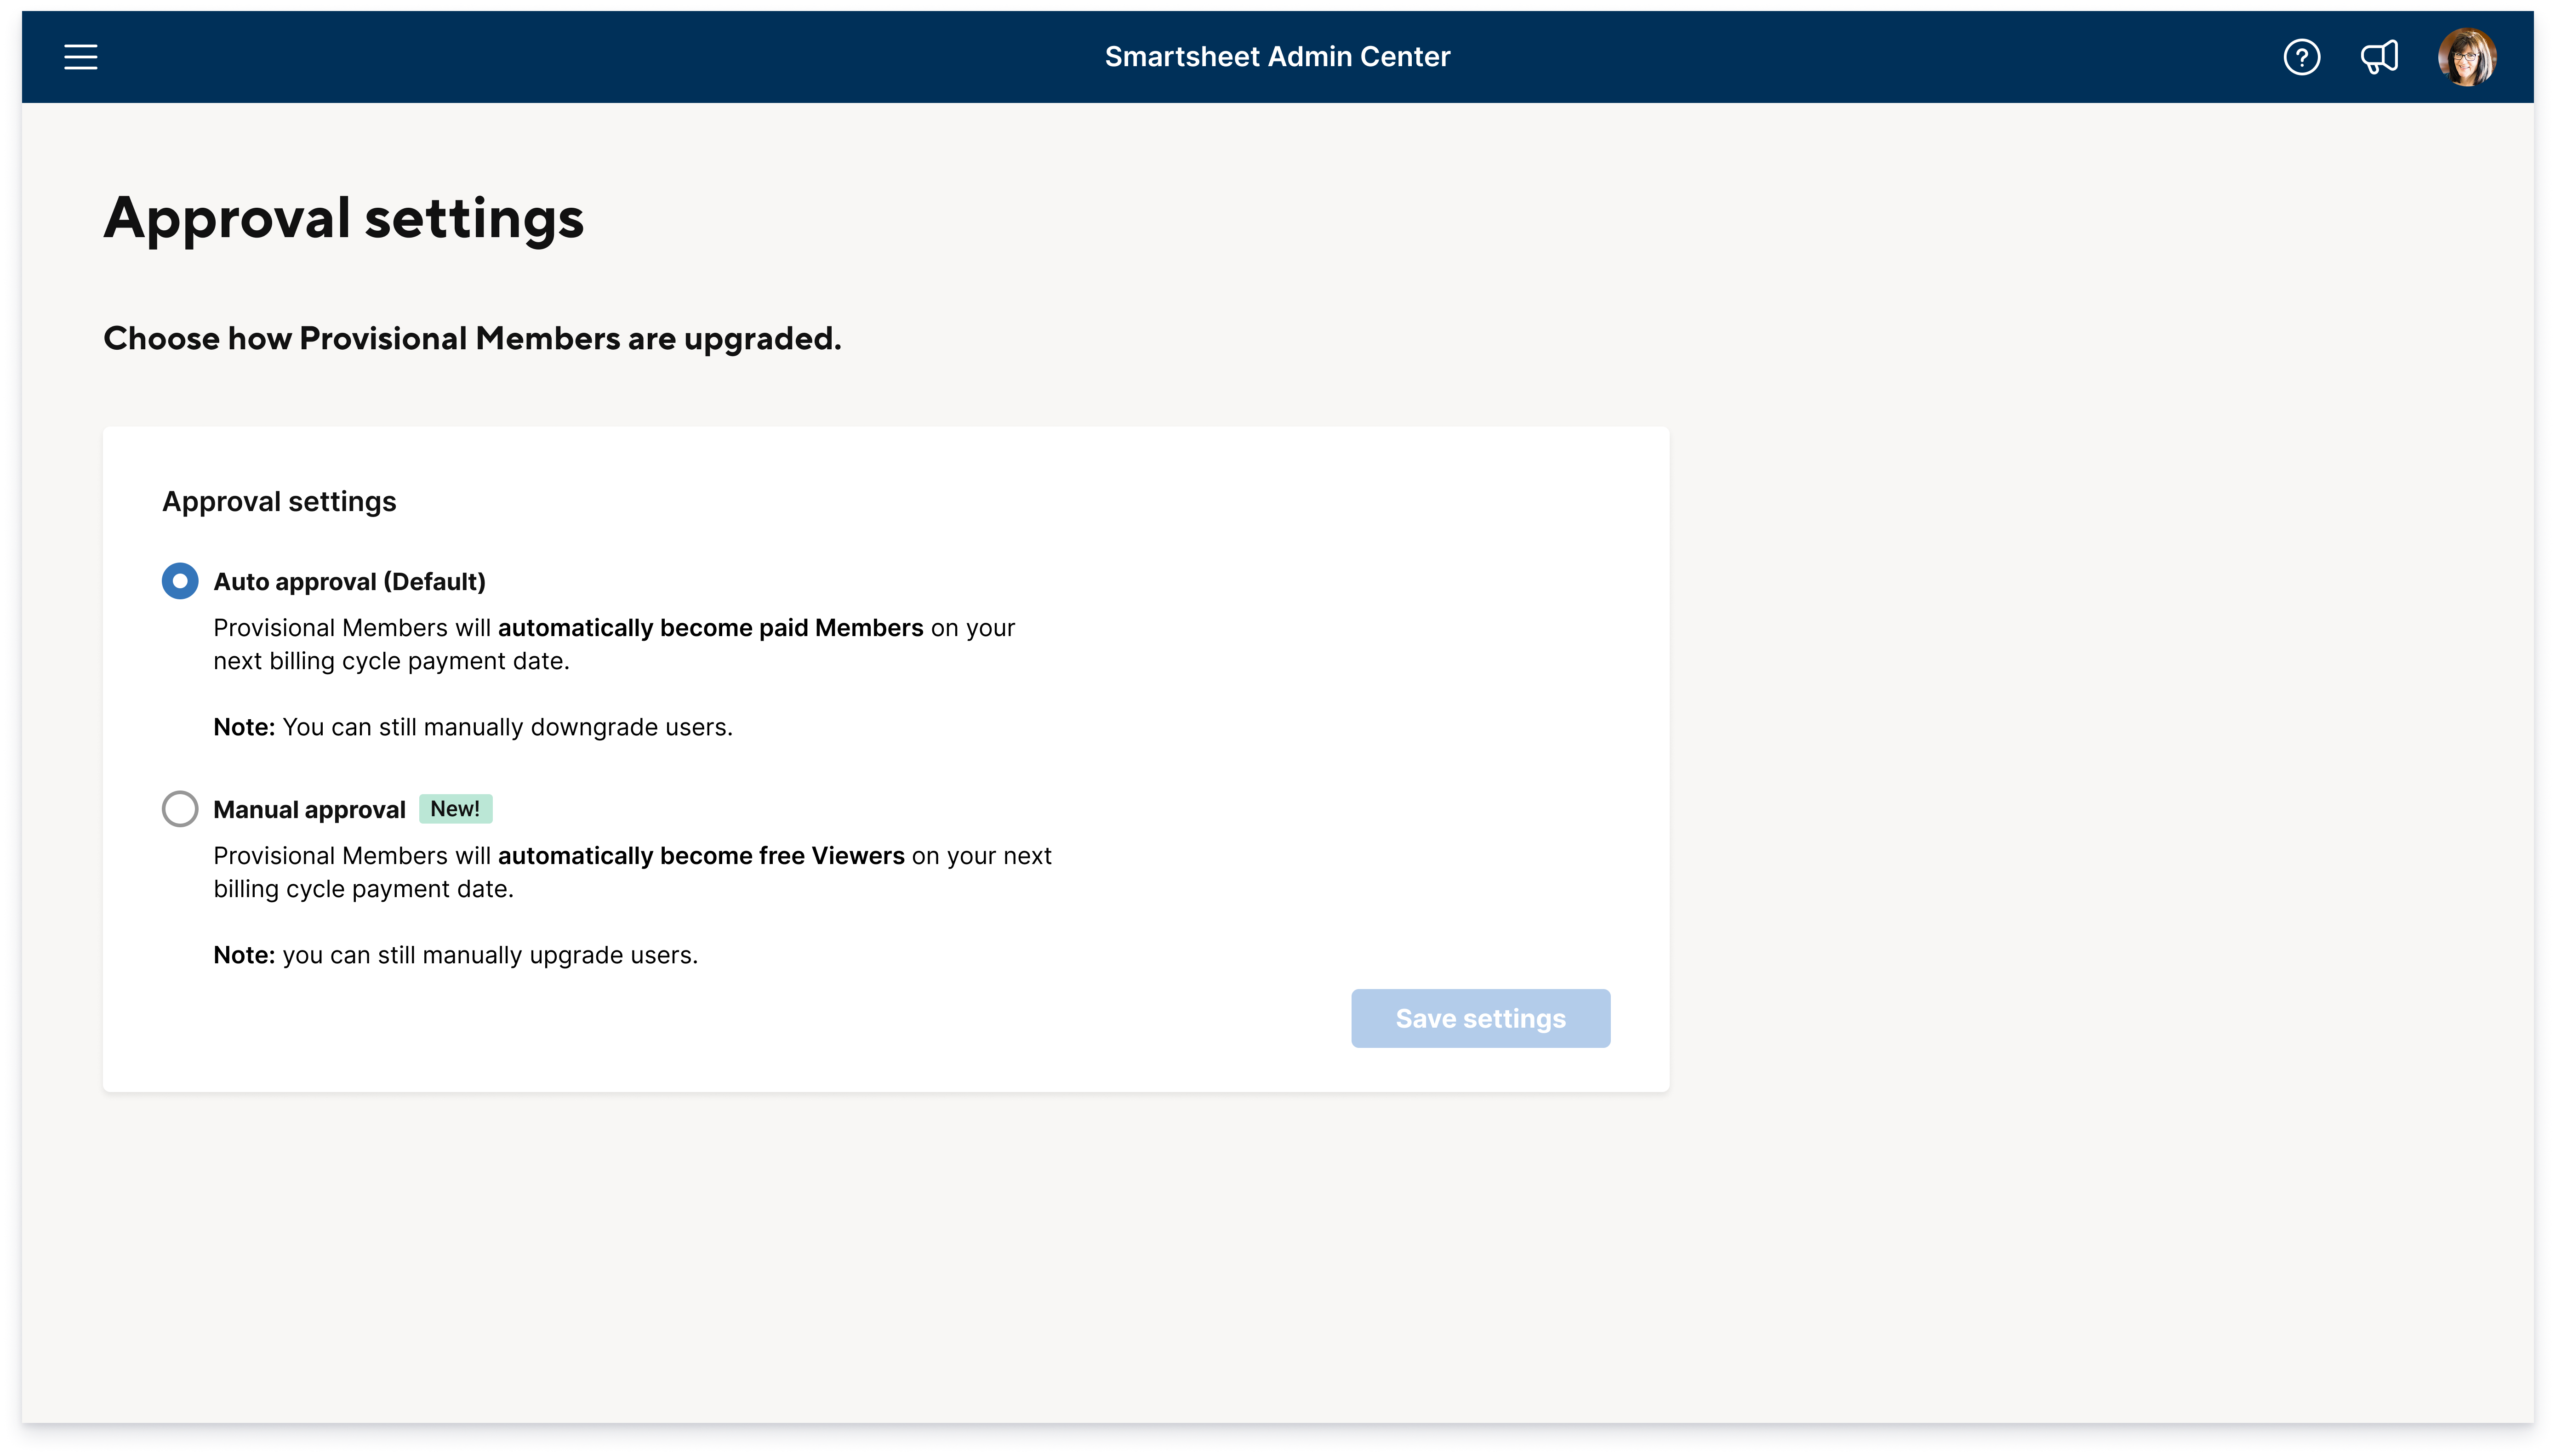Open the announcements megaphone icon
This screenshot has width=2556, height=1456.
coord(2379,57)
